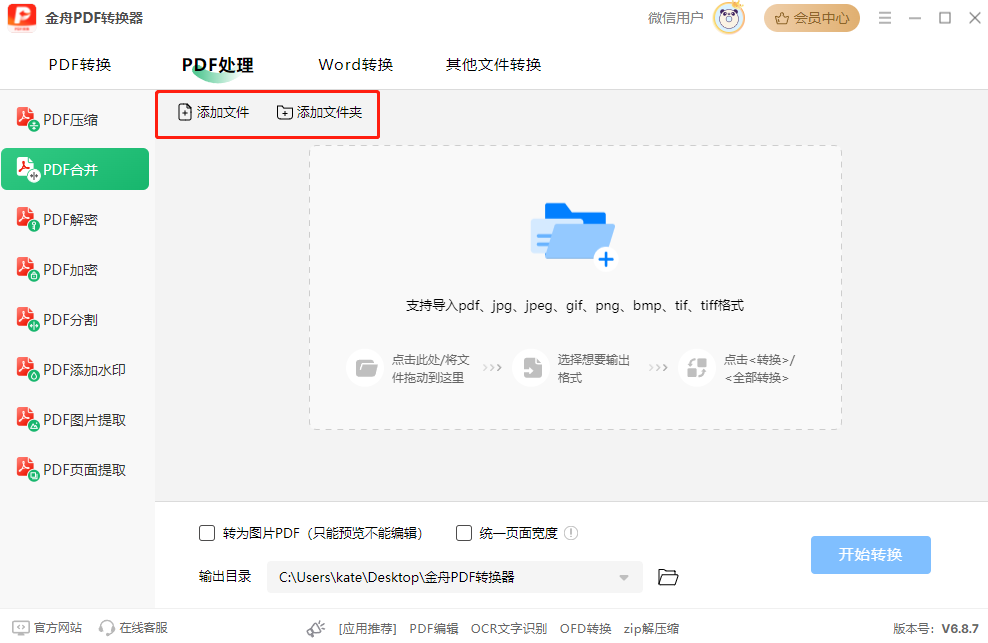
Task: Select PDF页面提取 page extraction
Action: click(x=74, y=470)
